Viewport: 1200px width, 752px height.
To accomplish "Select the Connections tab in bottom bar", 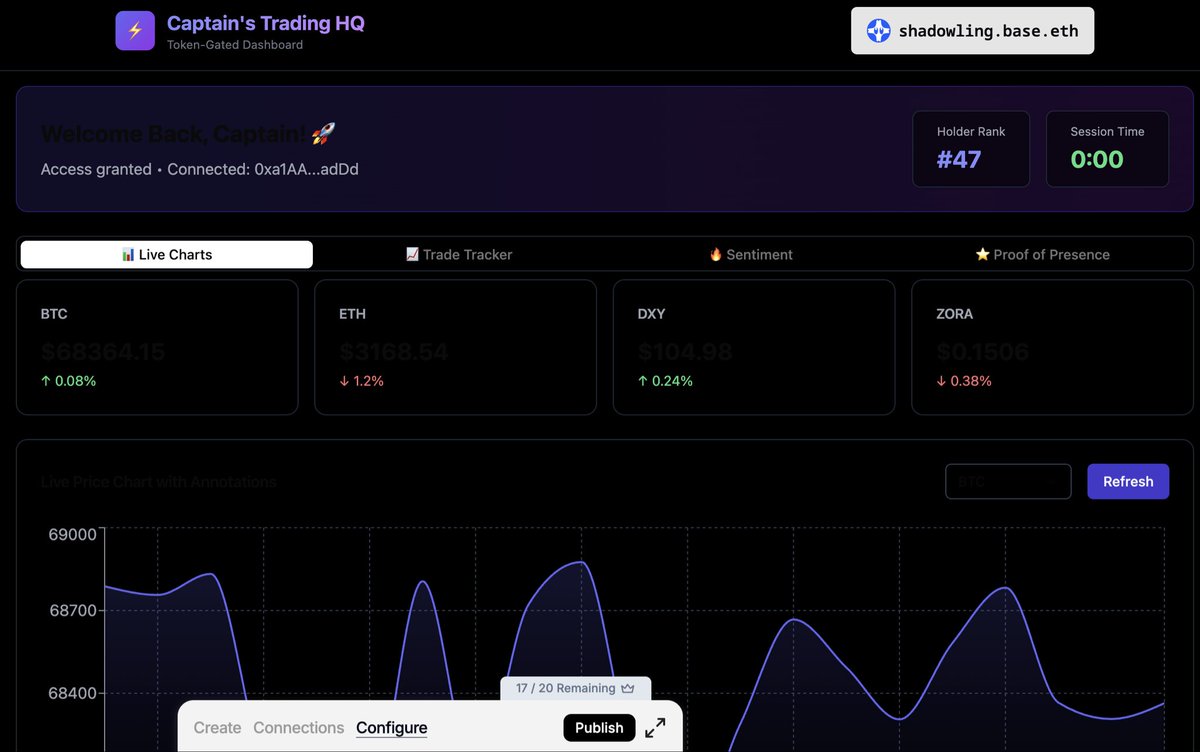I will (x=299, y=728).
